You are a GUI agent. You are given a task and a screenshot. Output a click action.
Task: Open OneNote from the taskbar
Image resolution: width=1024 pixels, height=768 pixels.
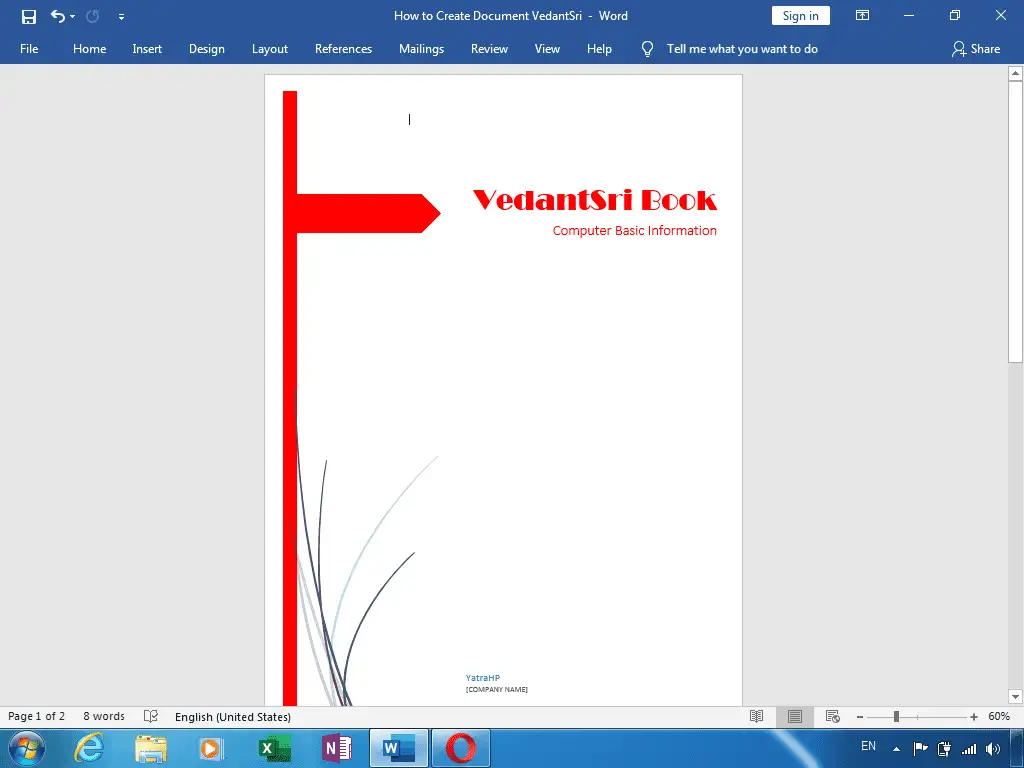336,748
